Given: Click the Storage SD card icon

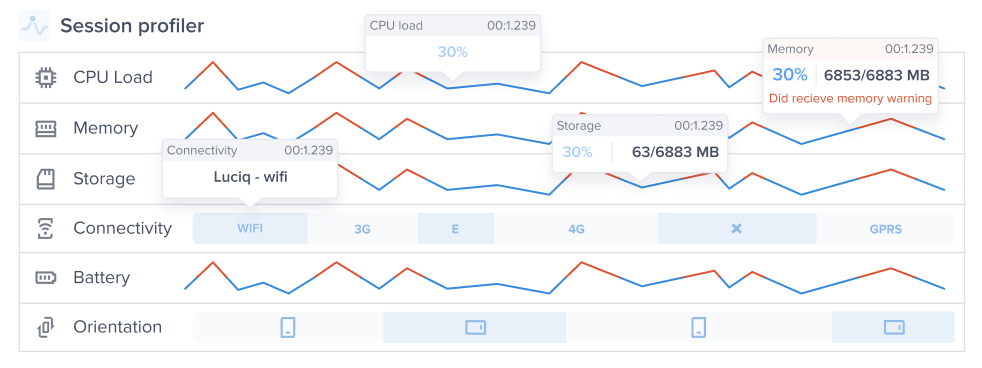Looking at the screenshot, I should 46,179.
